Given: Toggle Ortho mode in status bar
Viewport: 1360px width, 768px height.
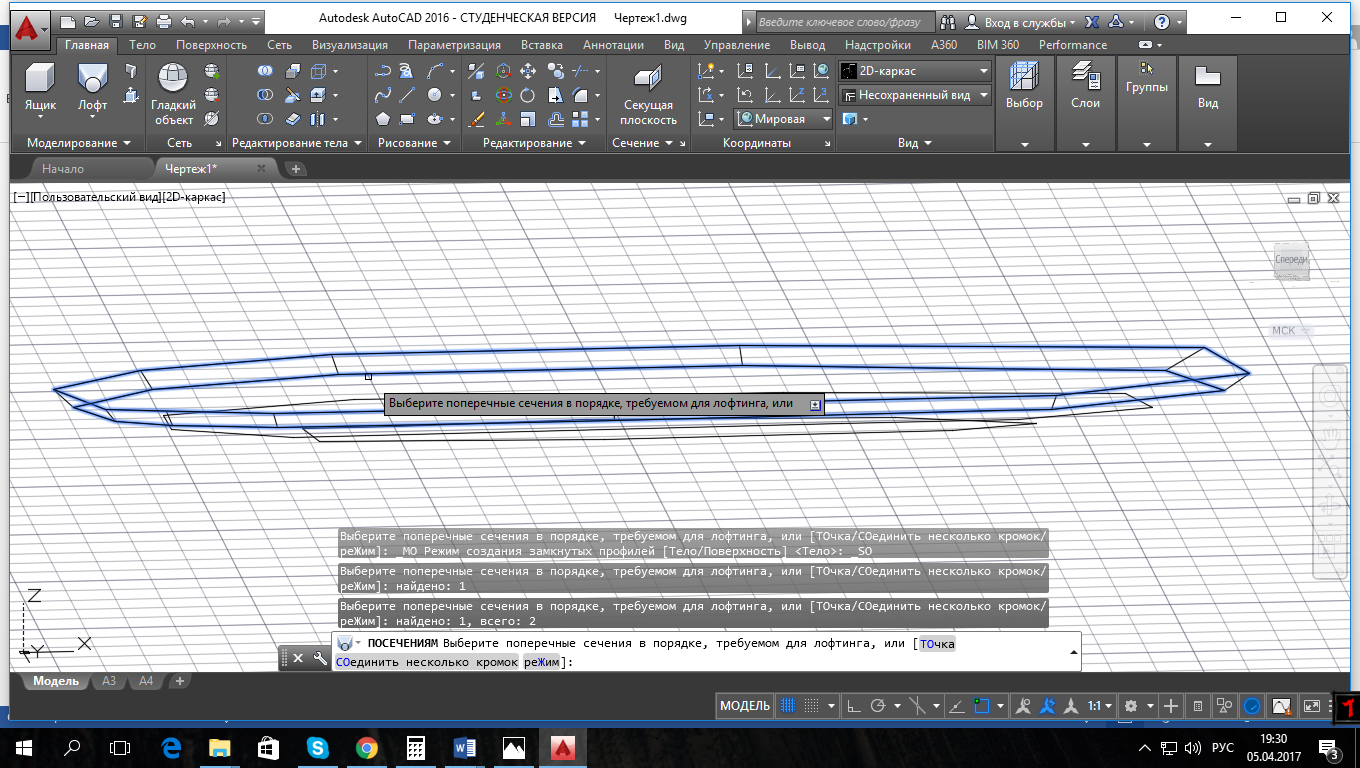Looking at the screenshot, I should click(854, 706).
